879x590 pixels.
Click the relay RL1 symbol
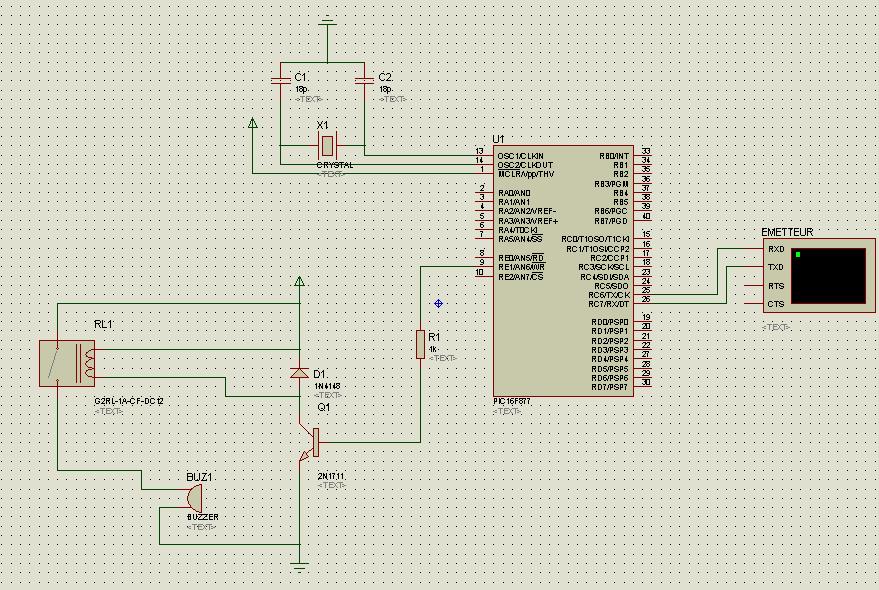tap(67, 363)
